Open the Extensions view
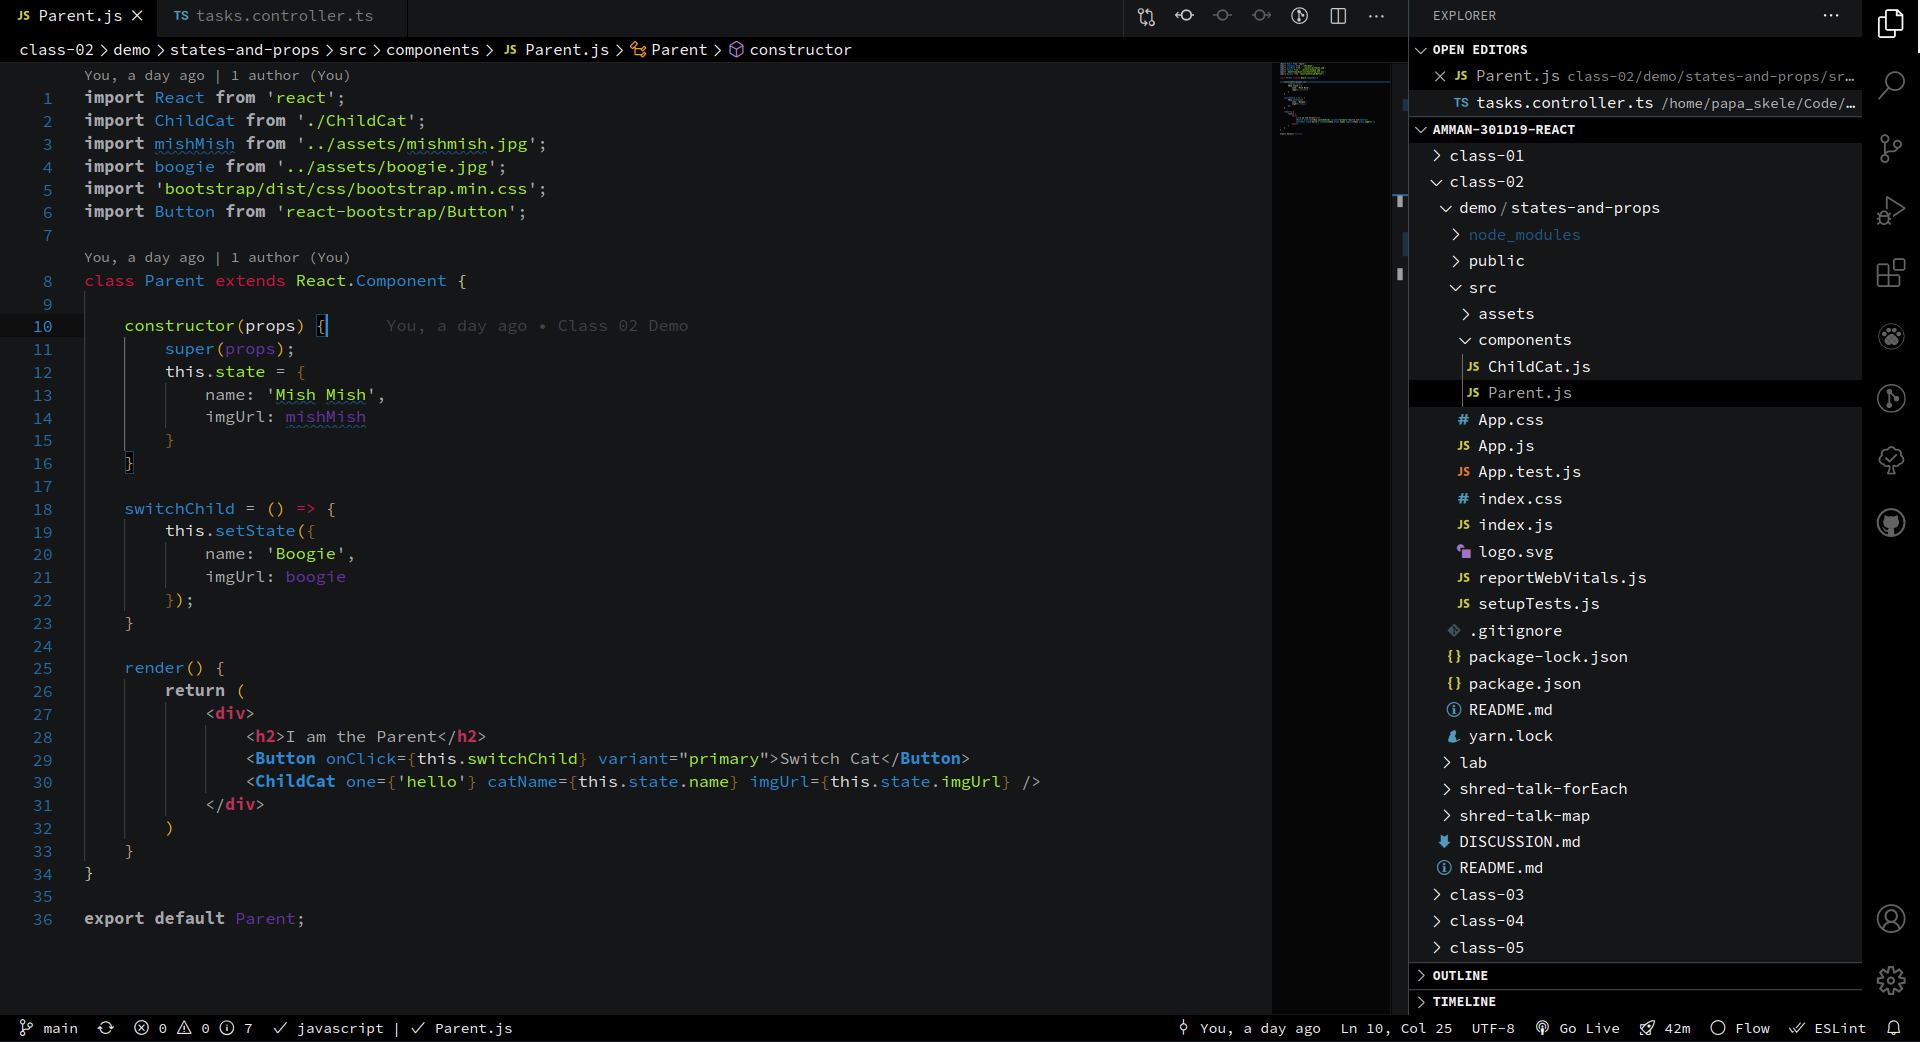 (1890, 273)
